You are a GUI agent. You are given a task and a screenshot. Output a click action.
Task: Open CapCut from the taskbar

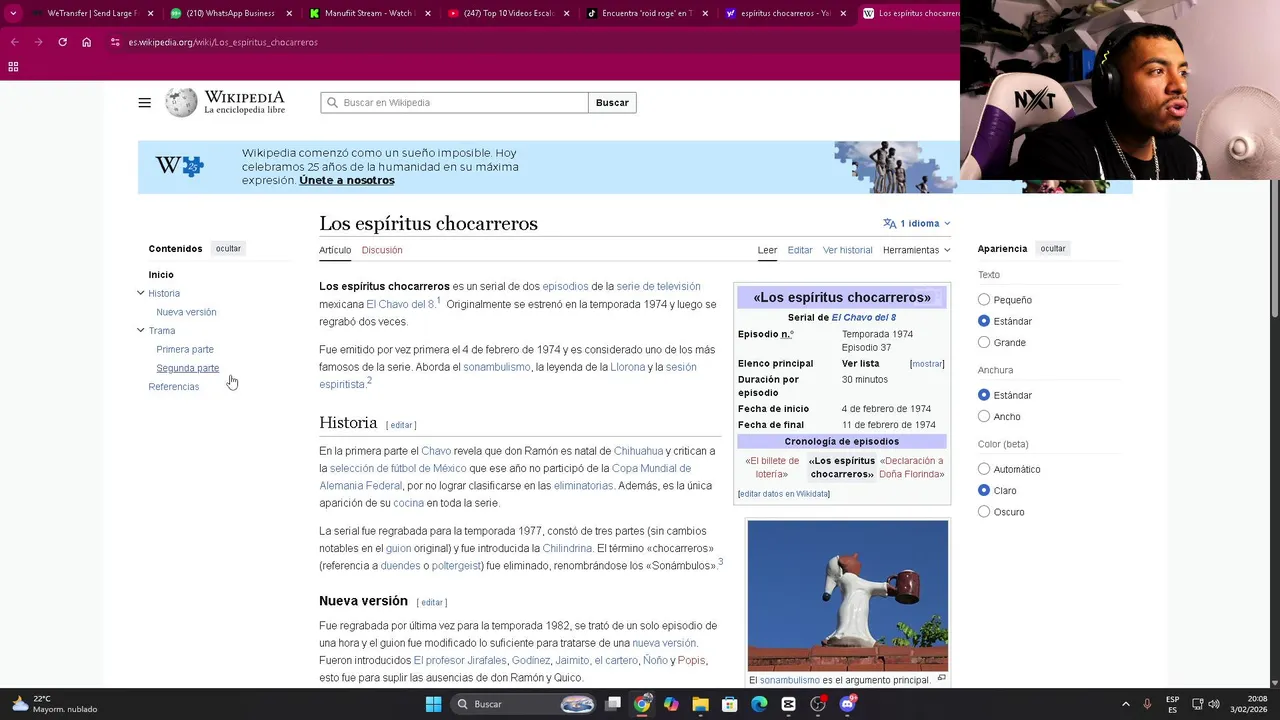788,704
